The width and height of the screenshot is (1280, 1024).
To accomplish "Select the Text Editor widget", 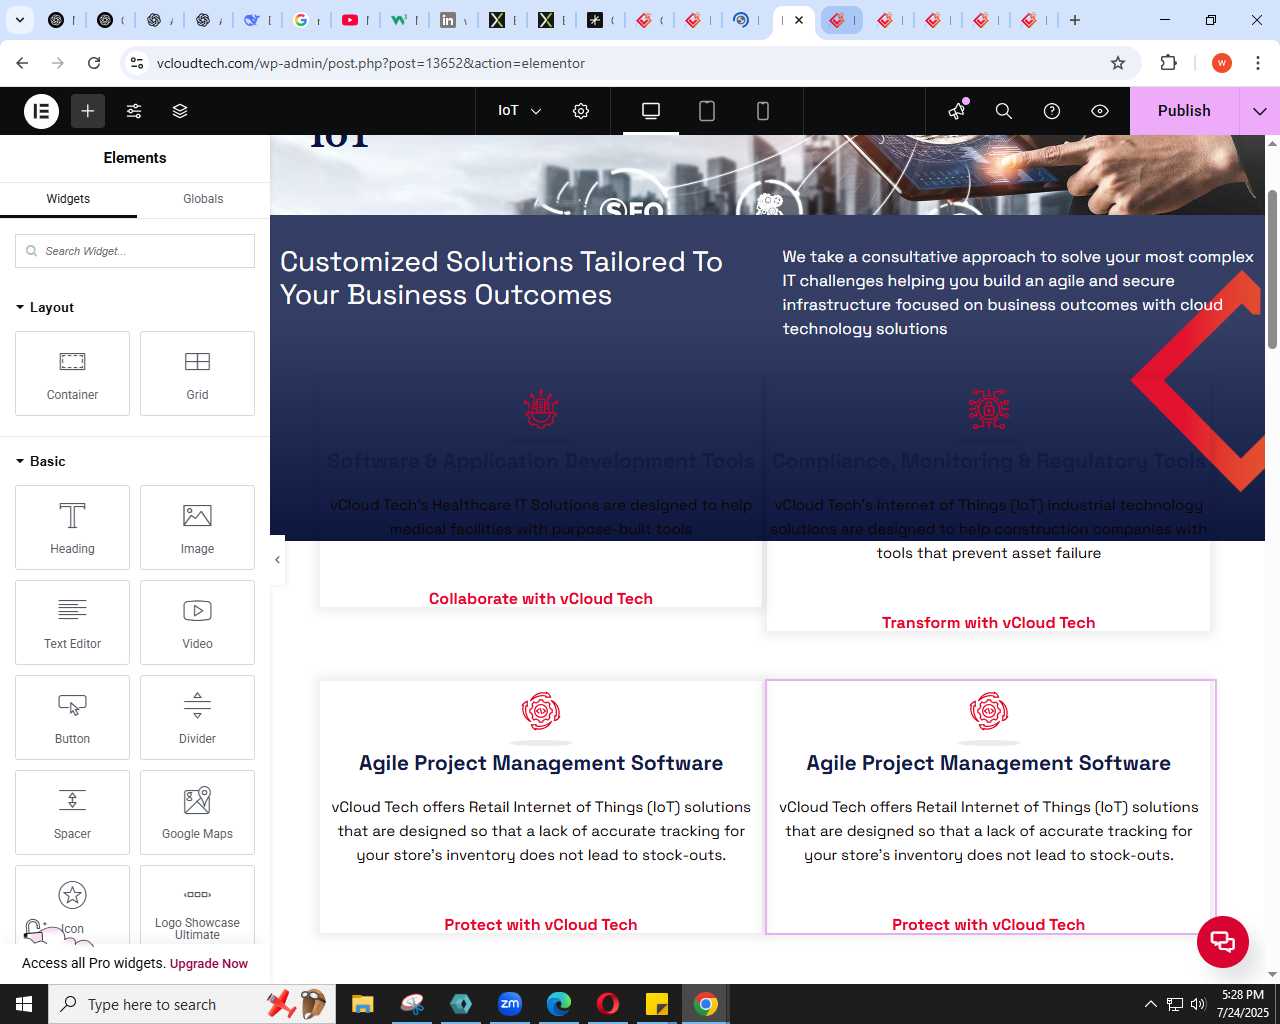I will click(x=72, y=623).
